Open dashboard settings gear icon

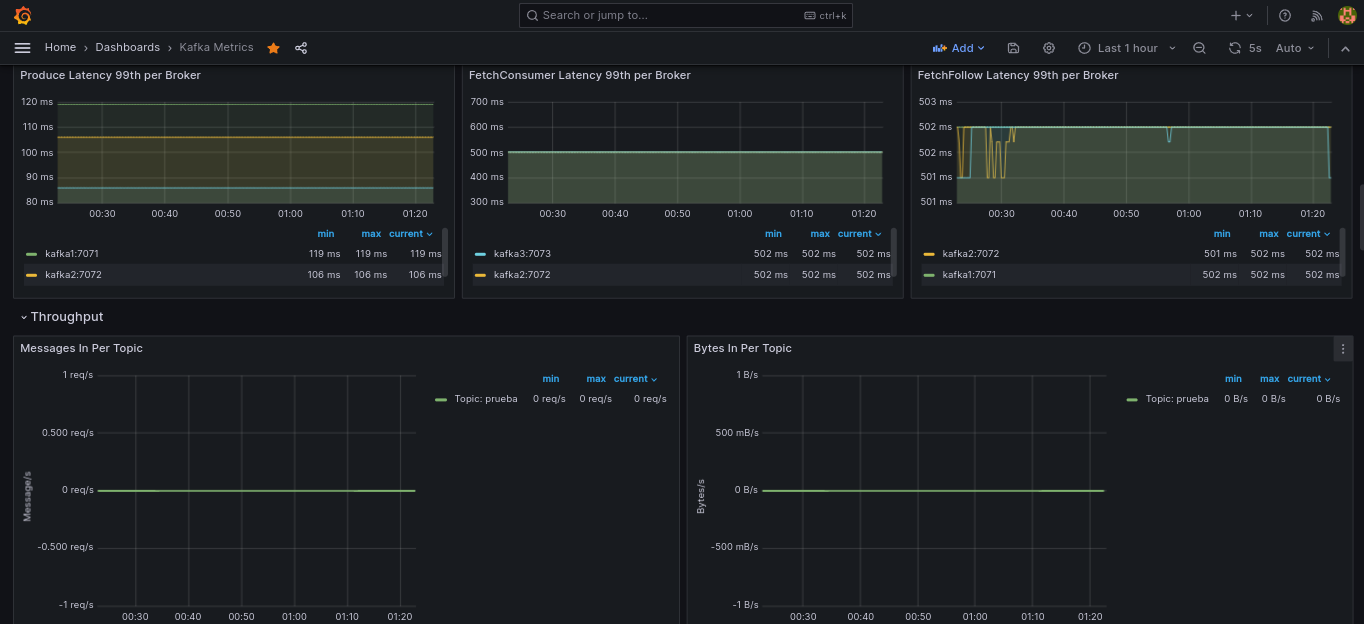(1049, 48)
